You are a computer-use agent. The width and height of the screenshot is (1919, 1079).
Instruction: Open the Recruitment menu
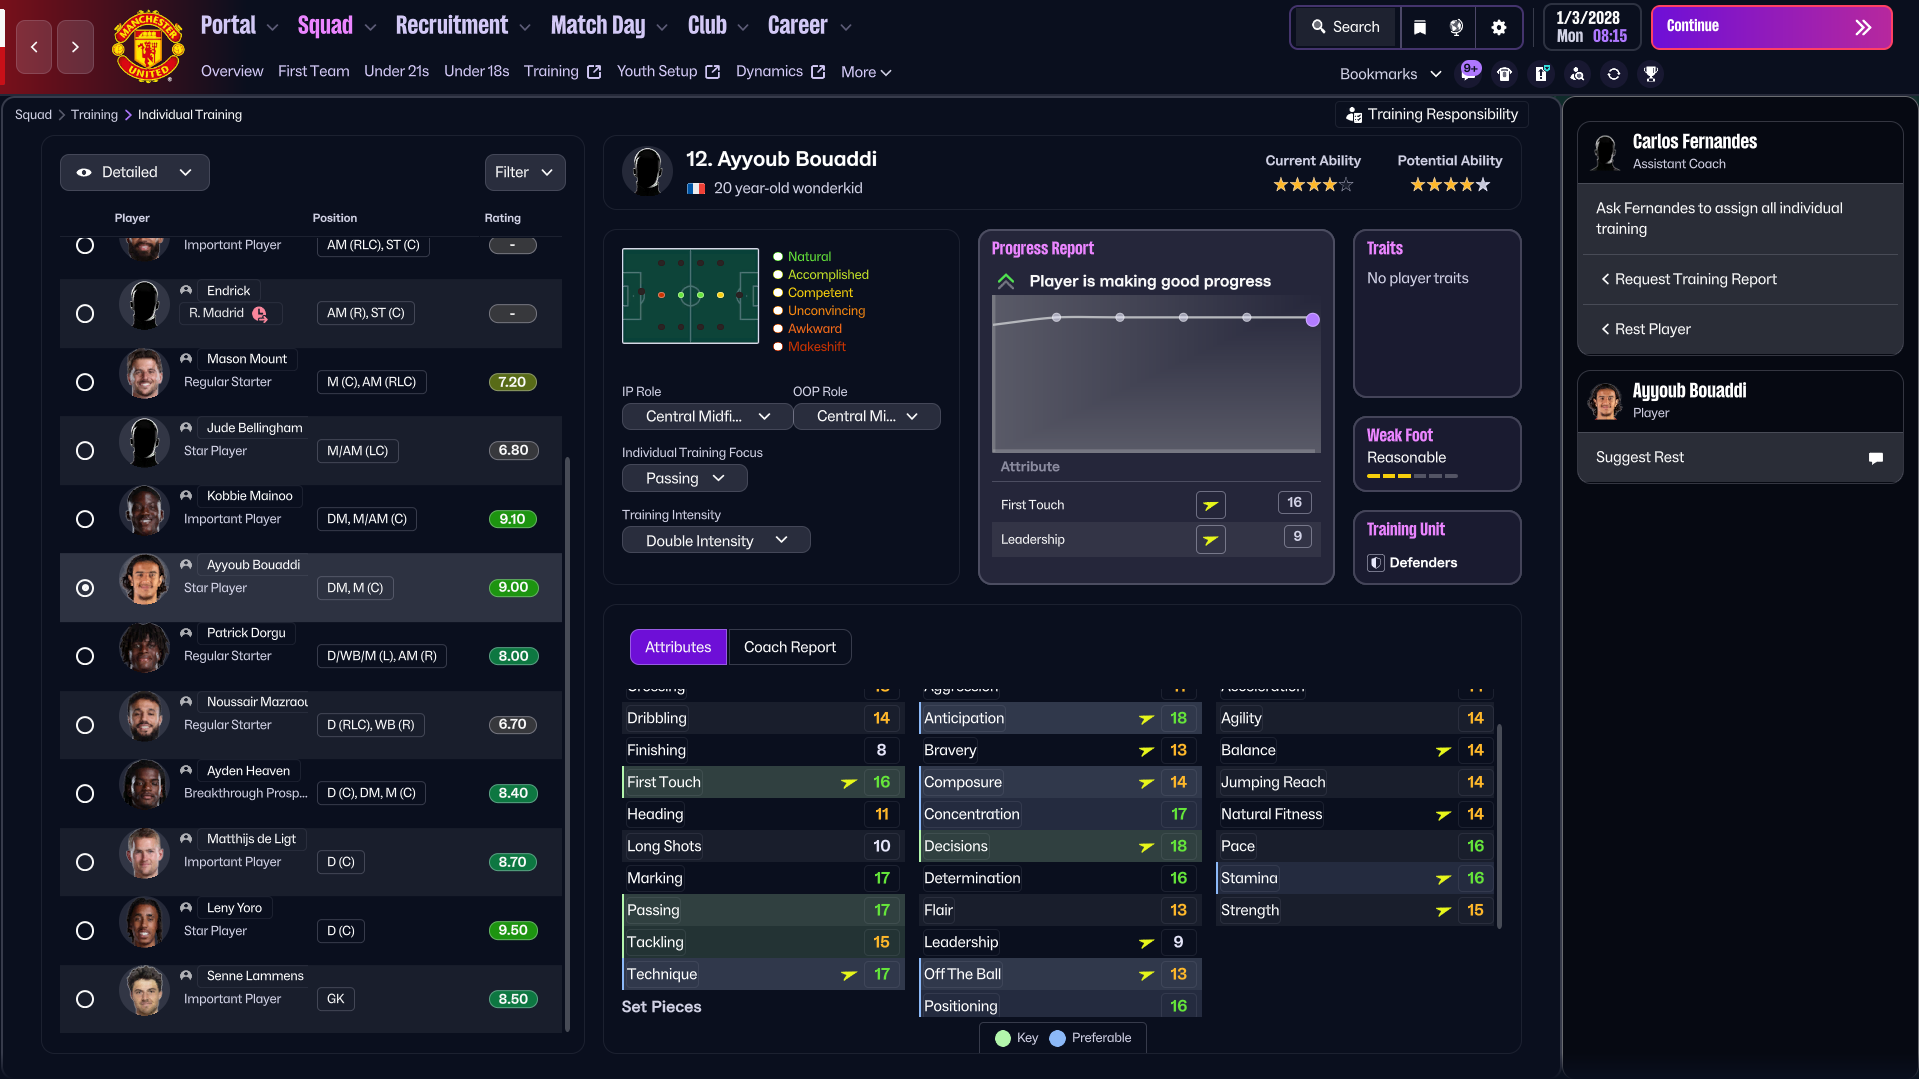(462, 26)
